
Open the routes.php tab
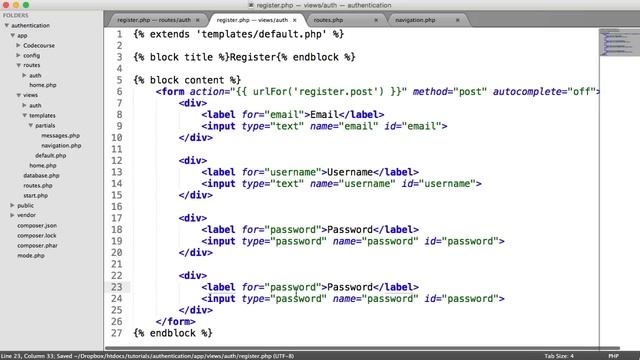(328, 20)
